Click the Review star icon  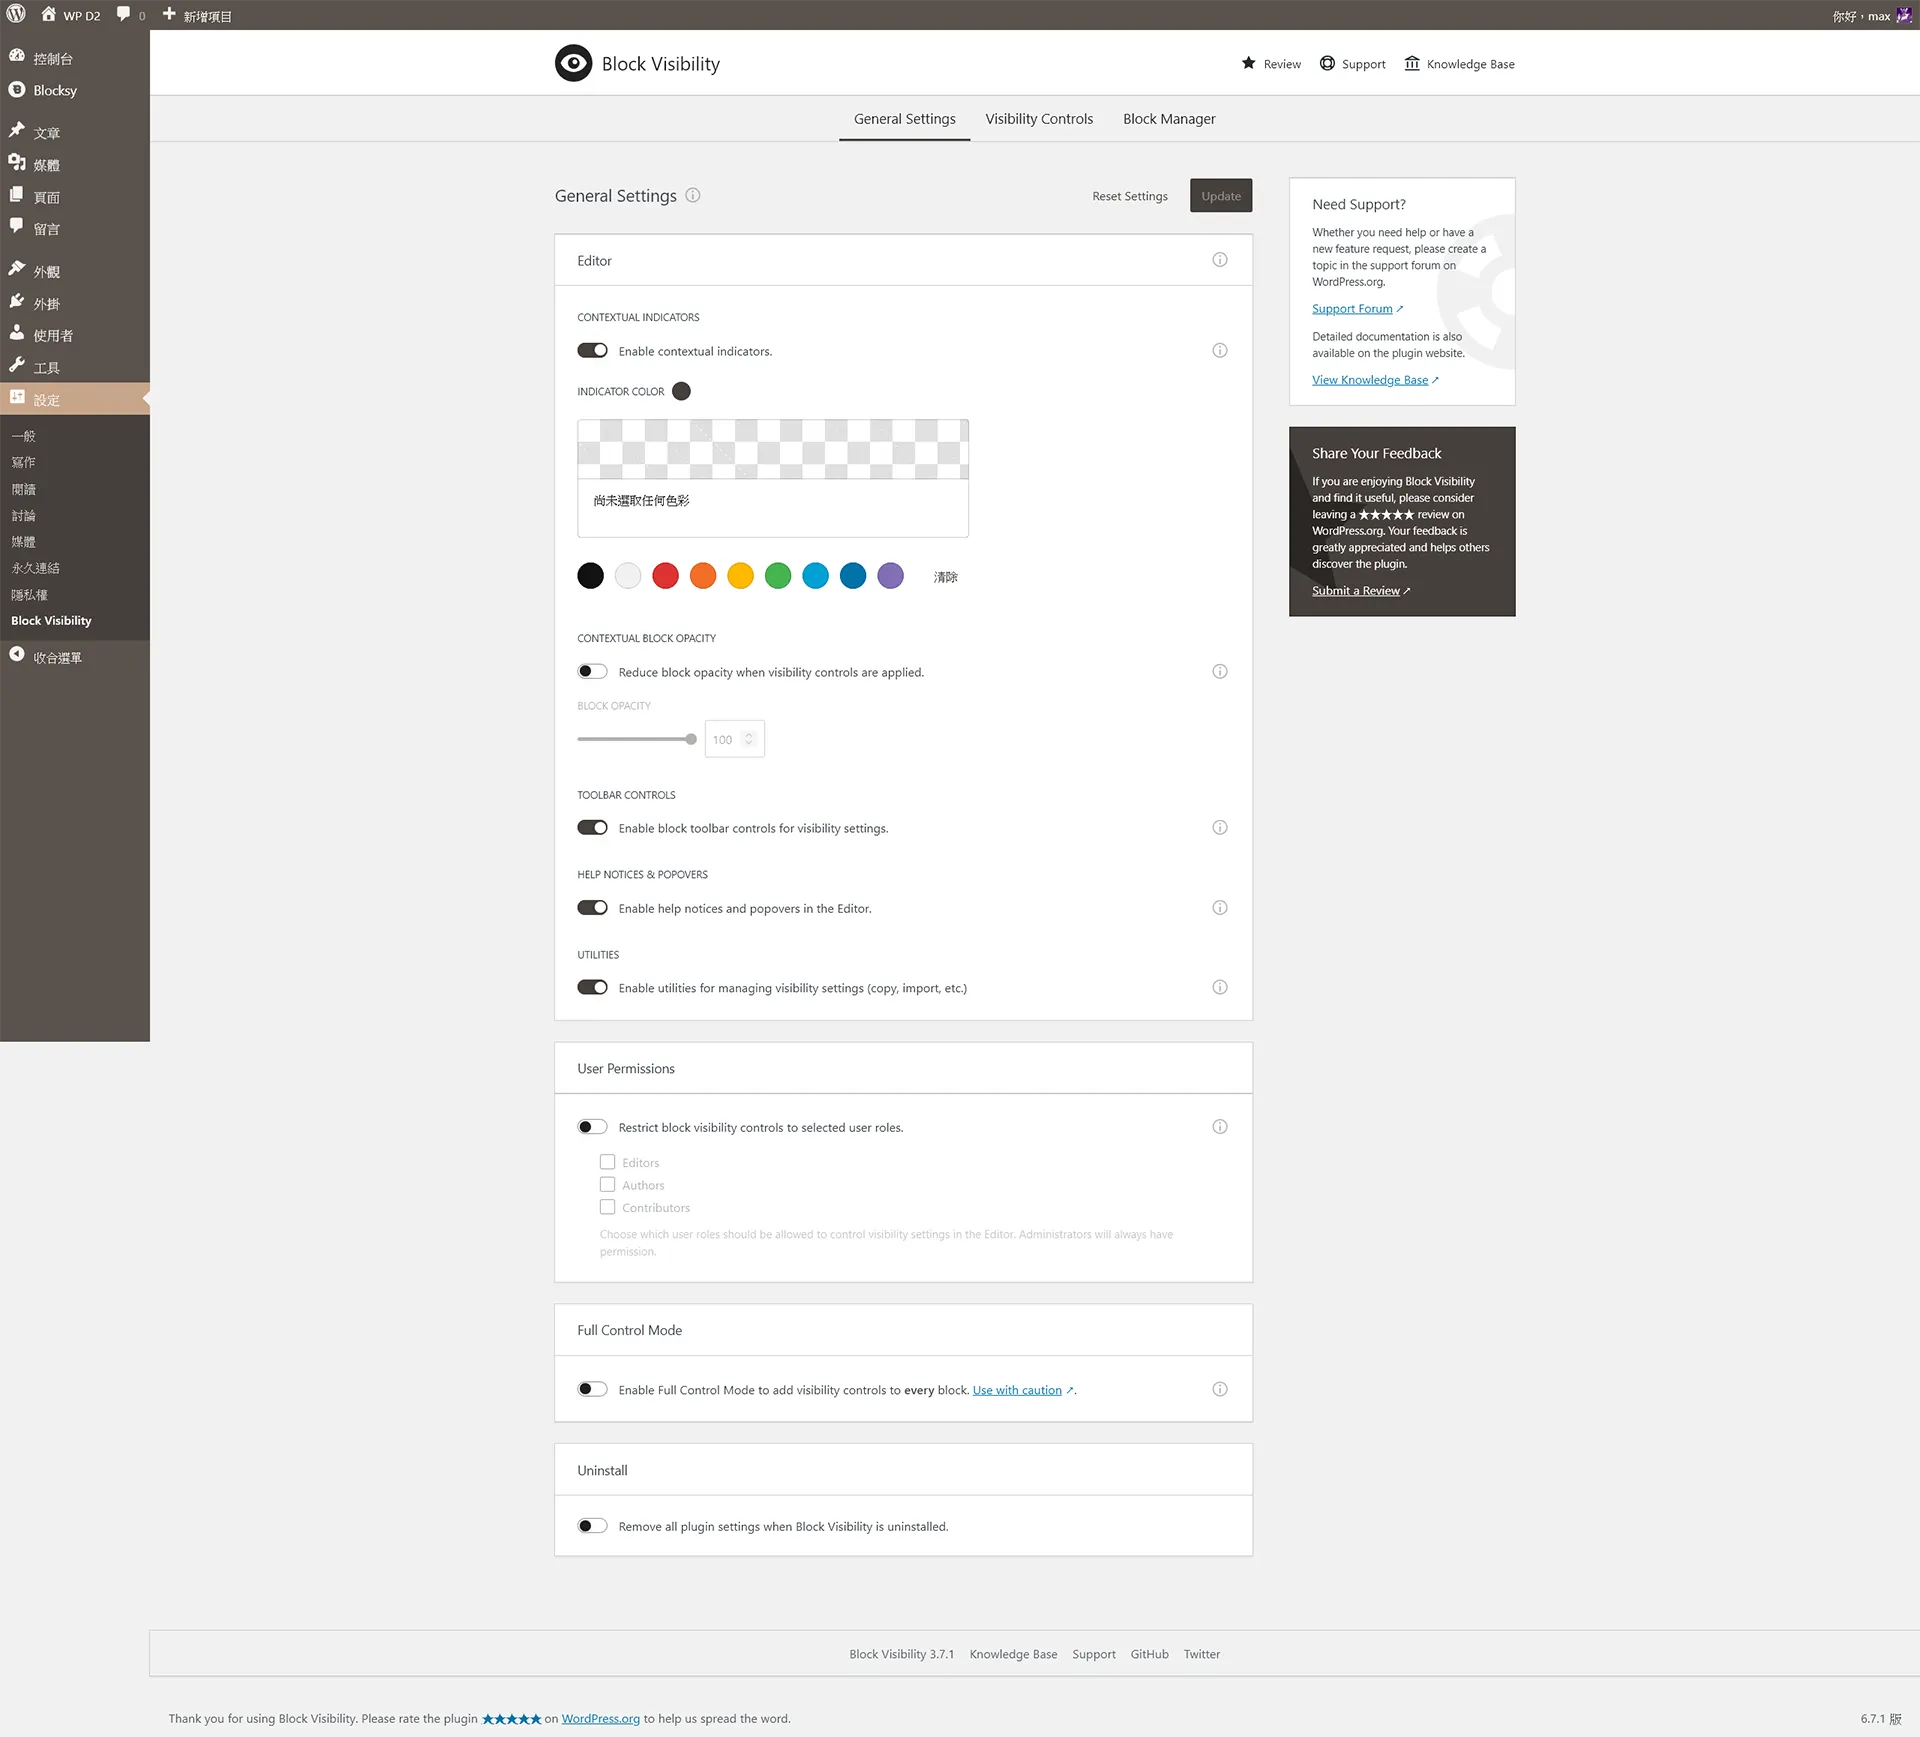(1248, 63)
